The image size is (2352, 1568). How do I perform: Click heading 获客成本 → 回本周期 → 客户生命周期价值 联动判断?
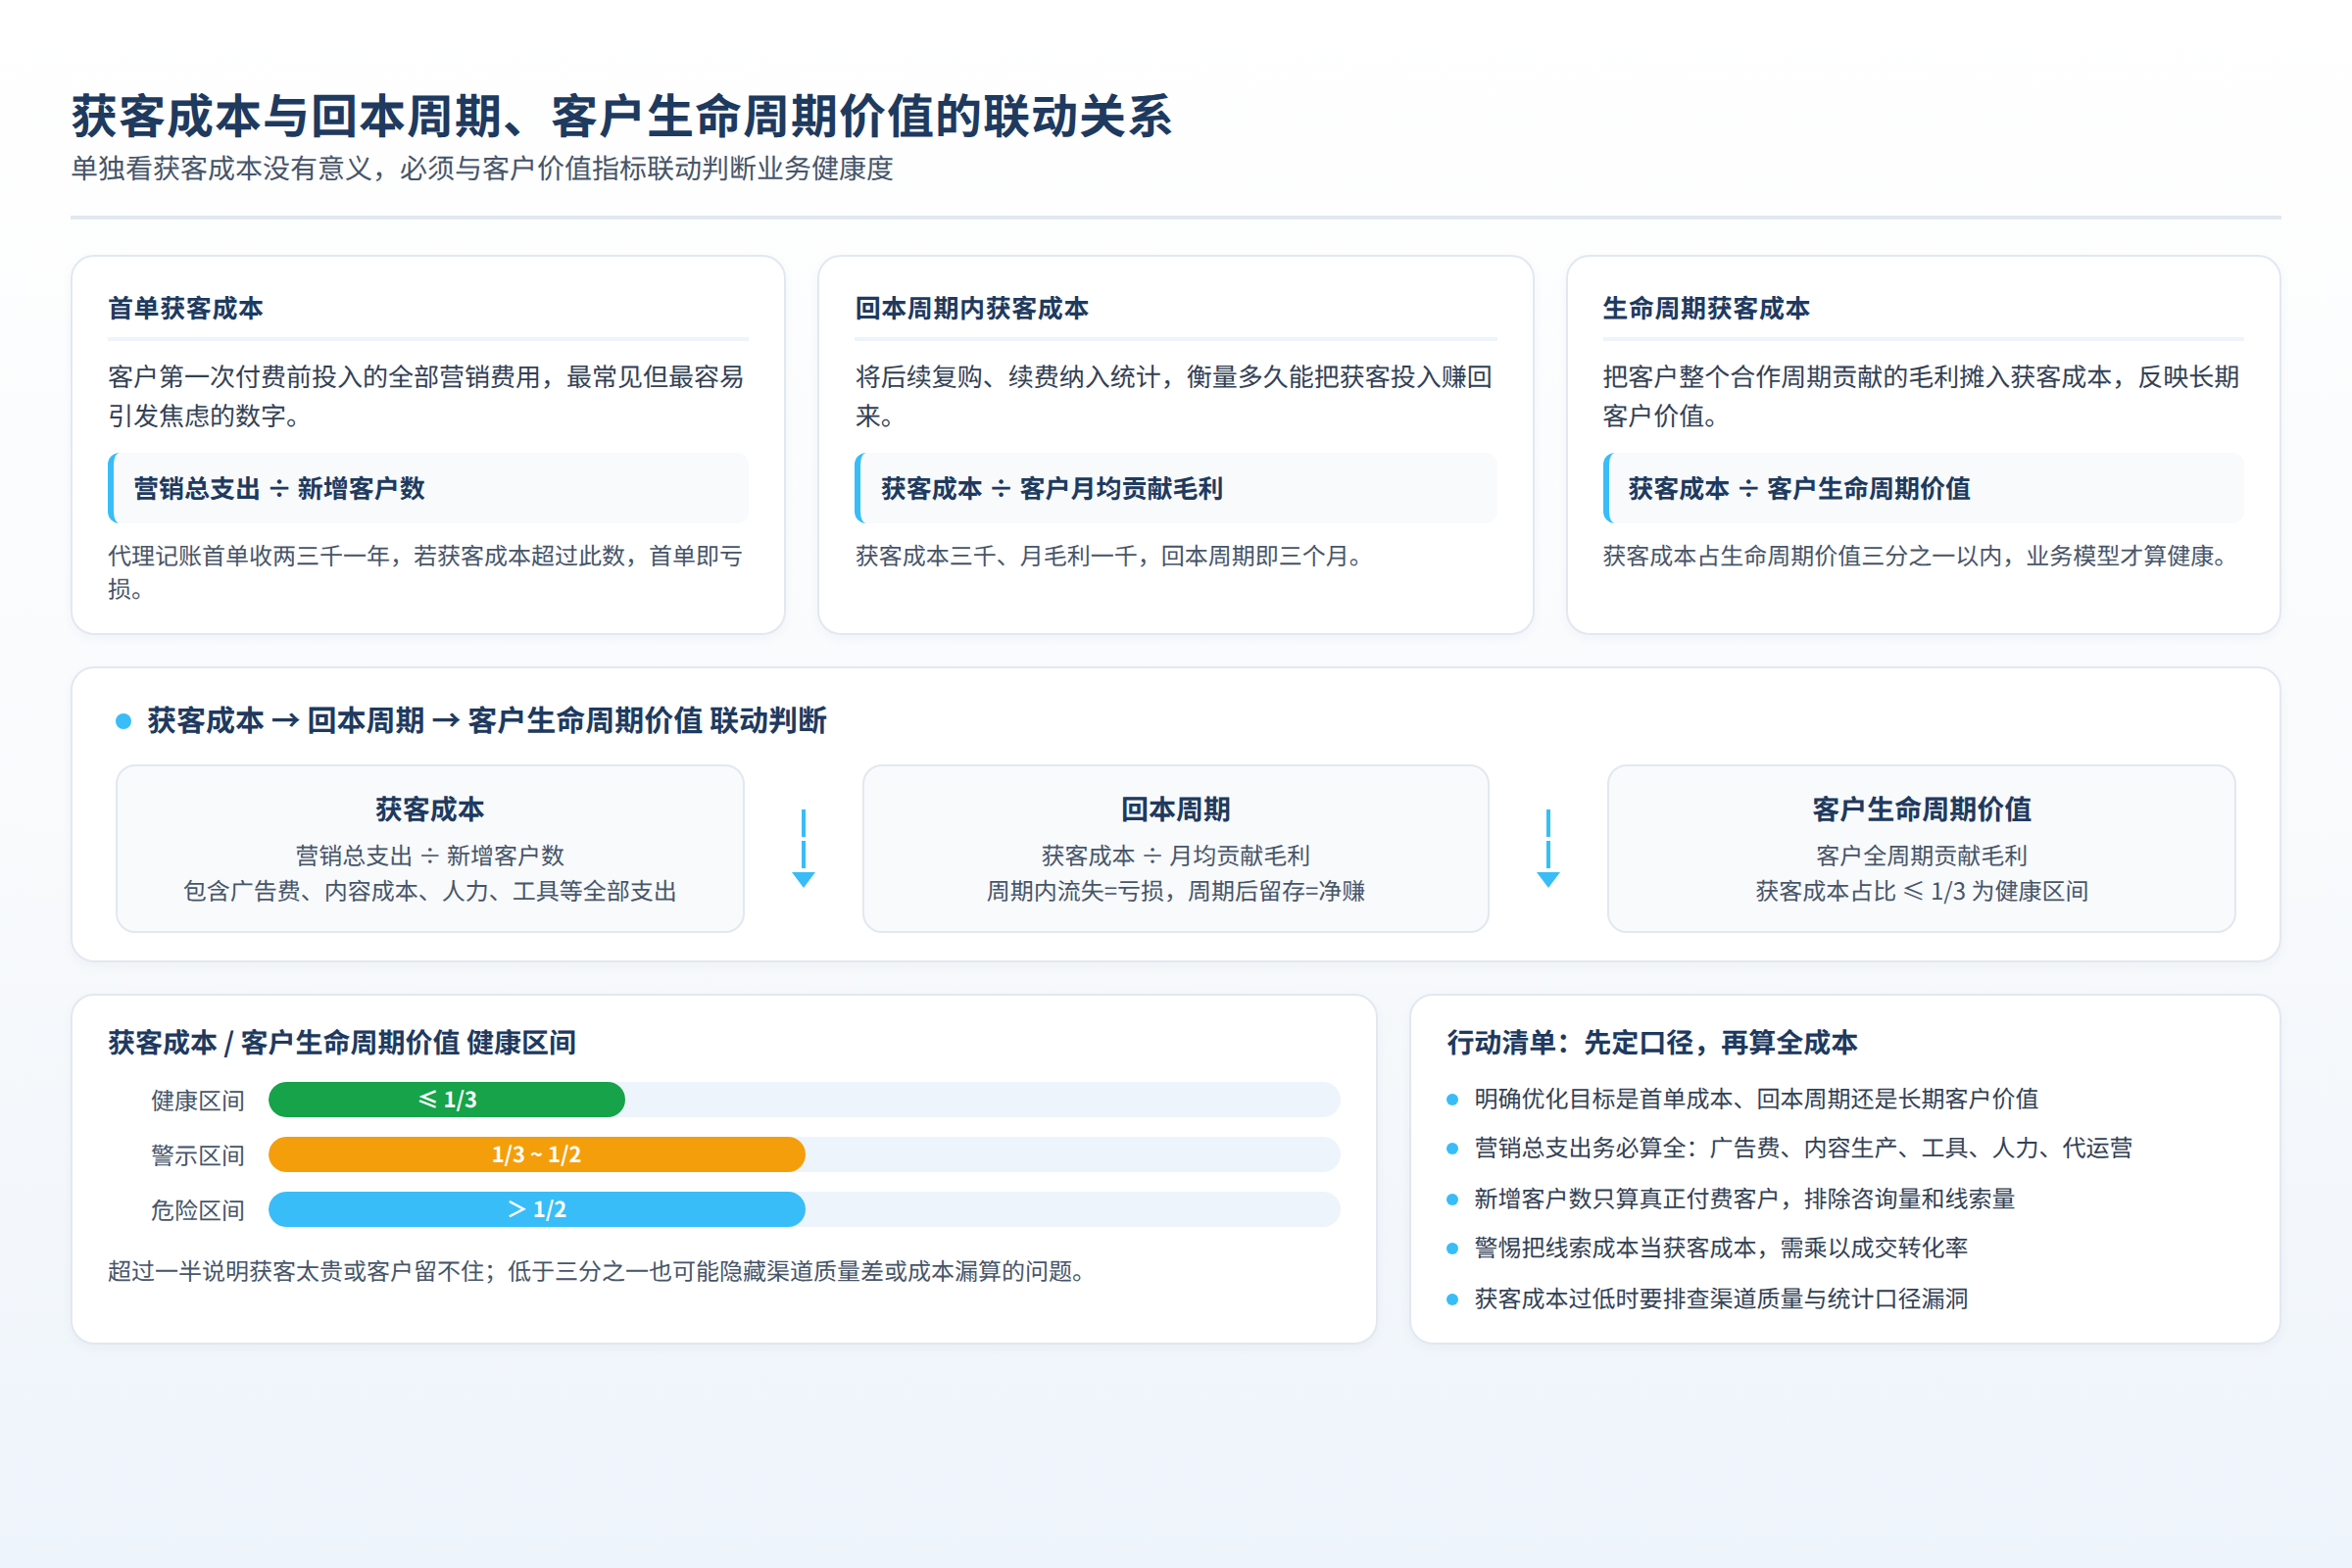pos(487,720)
